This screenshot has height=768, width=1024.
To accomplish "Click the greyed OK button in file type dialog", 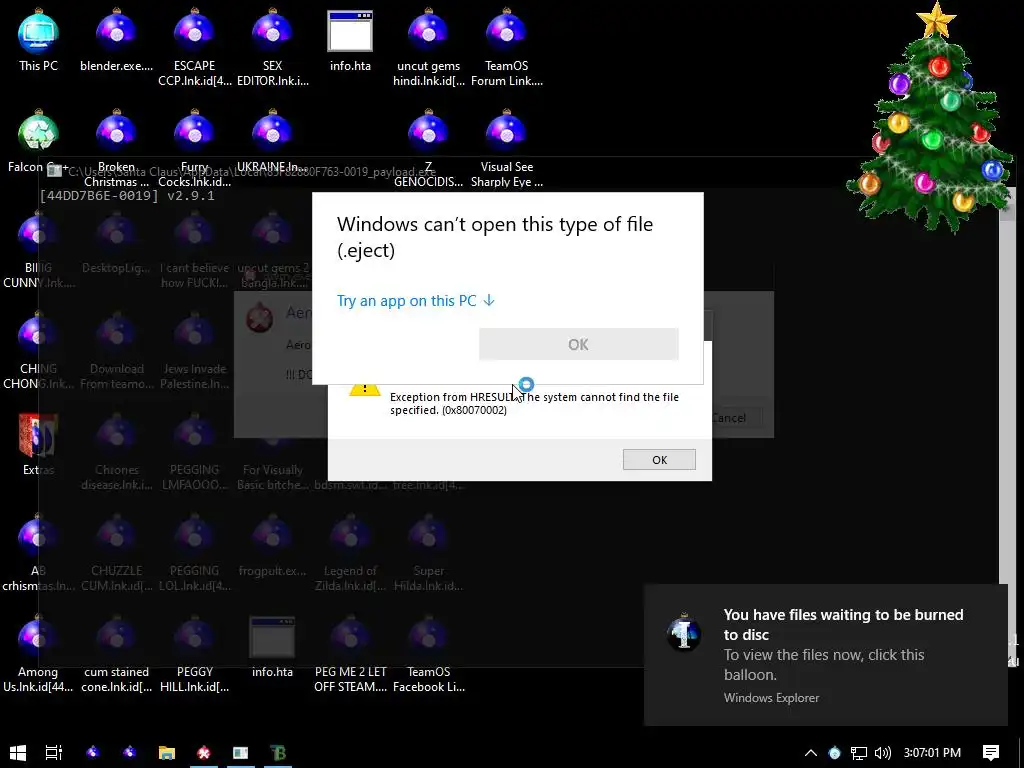I will coord(579,344).
